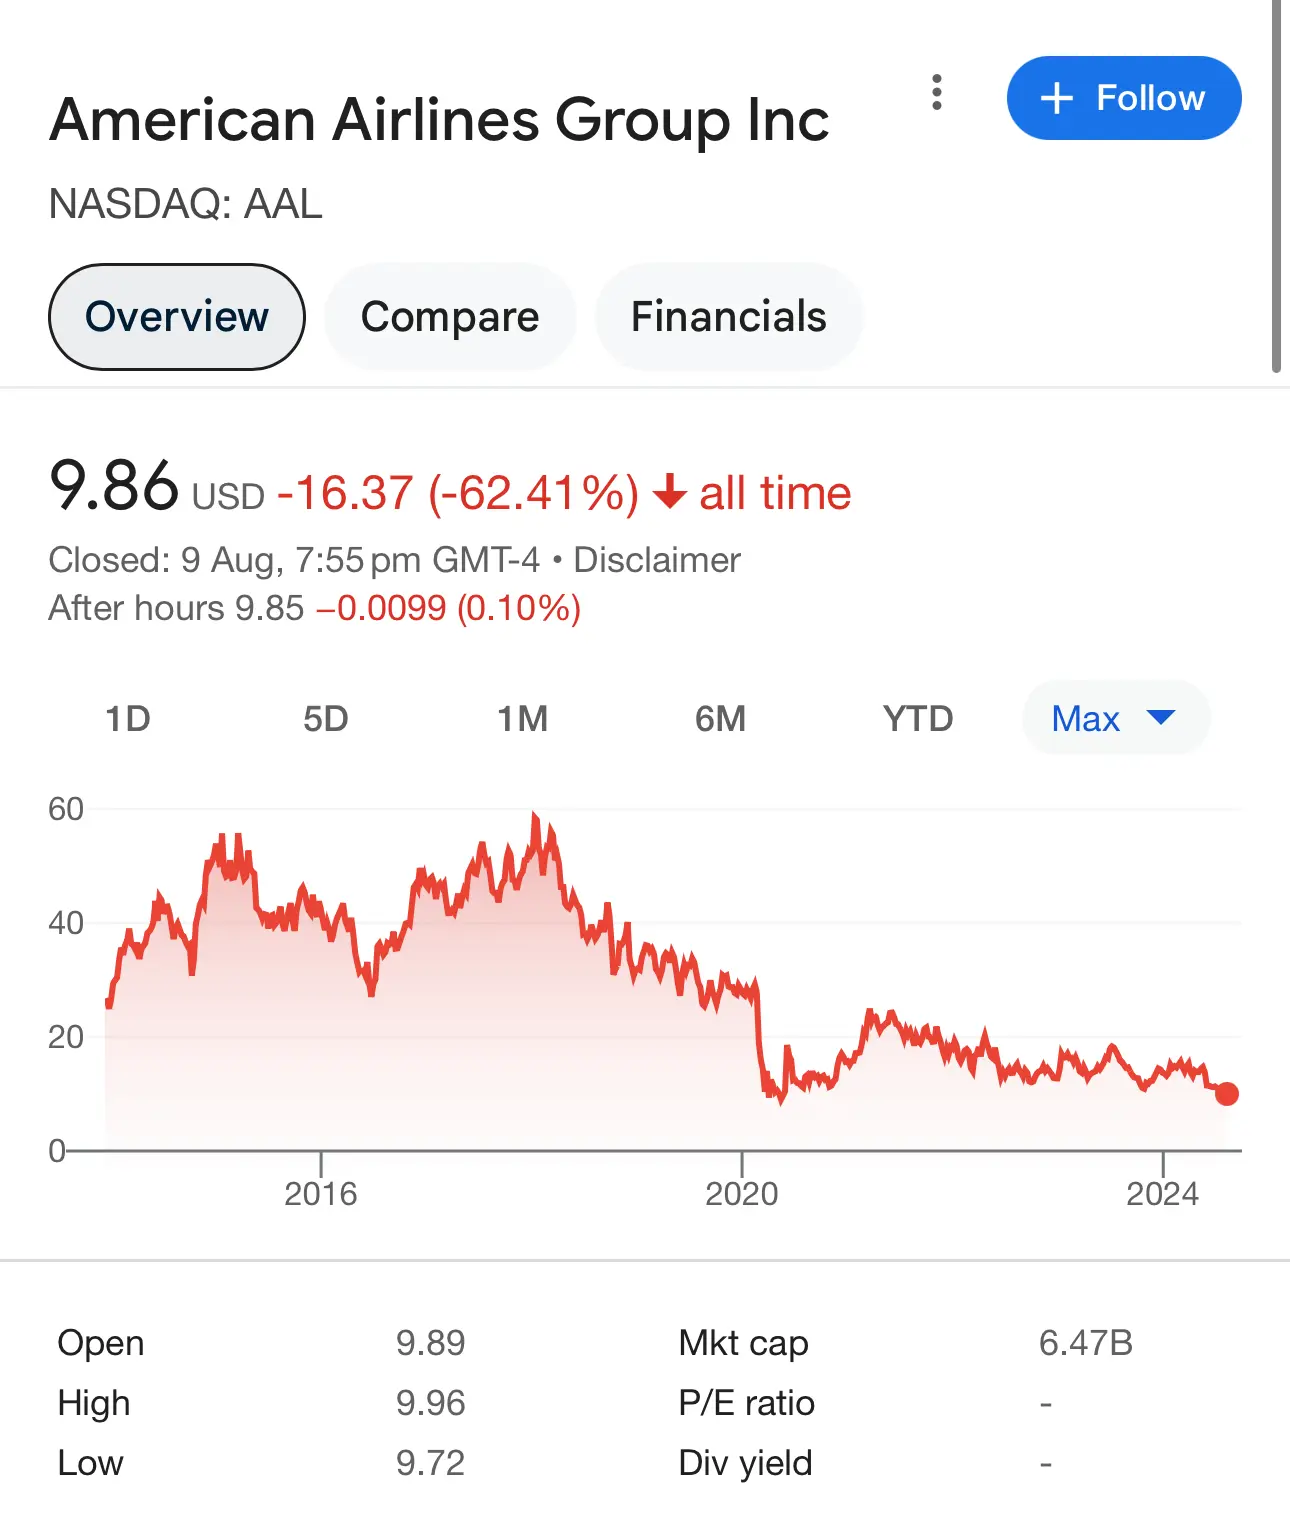Image resolution: width=1290 pixels, height=1521 pixels.
Task: Switch to the Financials tab
Action: tap(728, 317)
